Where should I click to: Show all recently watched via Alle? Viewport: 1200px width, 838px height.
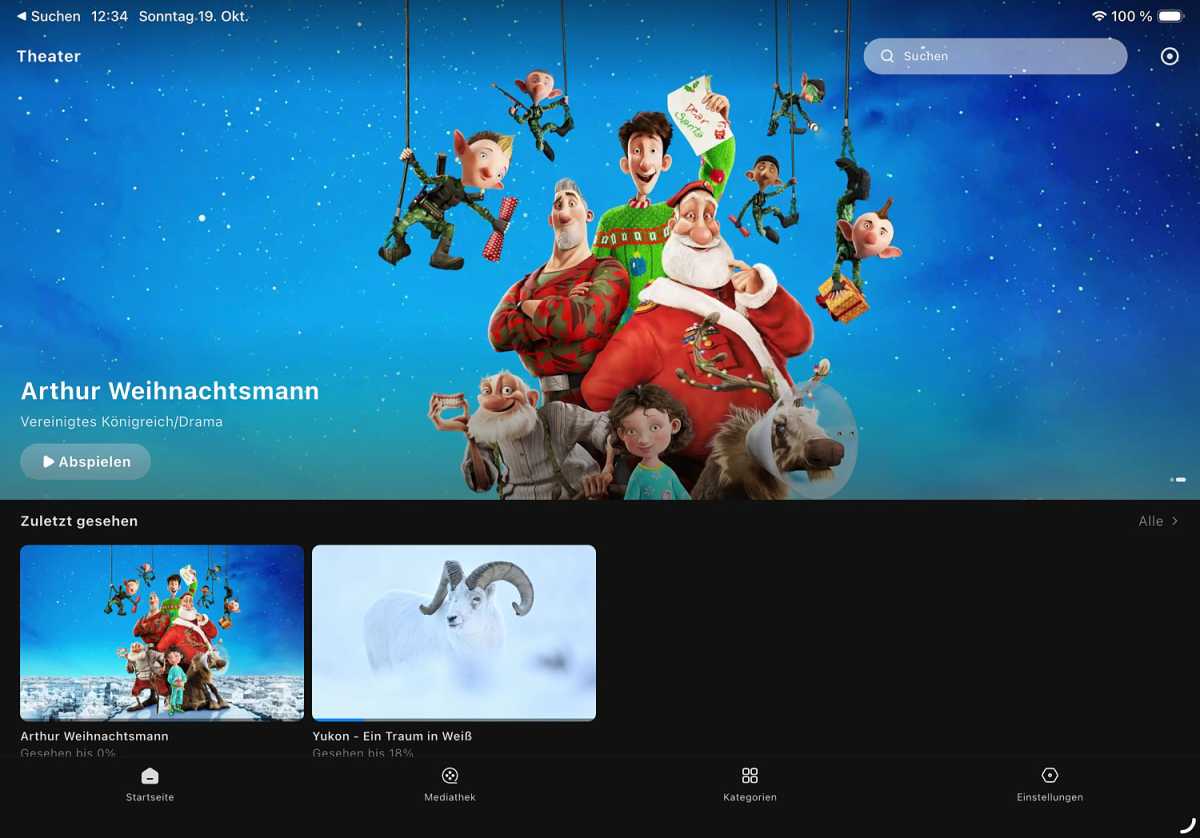[1150, 521]
